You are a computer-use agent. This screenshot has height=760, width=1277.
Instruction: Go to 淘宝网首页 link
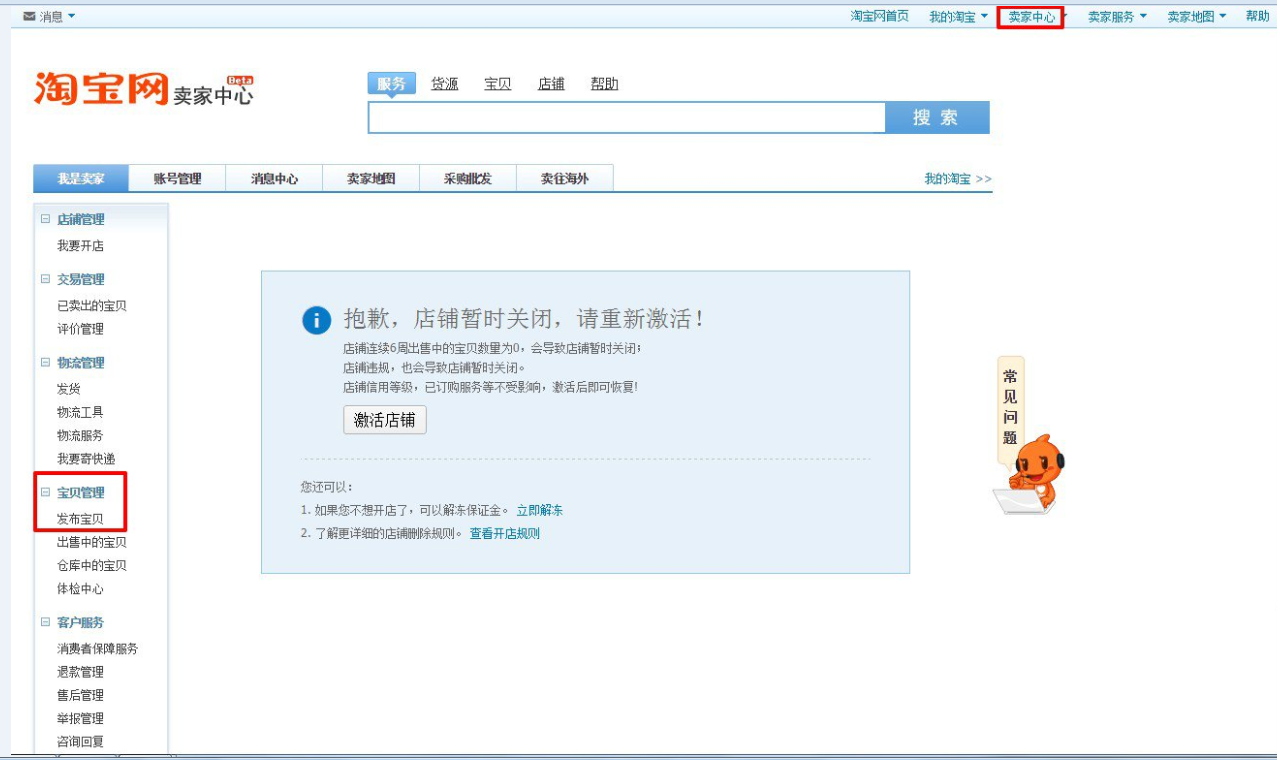pos(880,17)
